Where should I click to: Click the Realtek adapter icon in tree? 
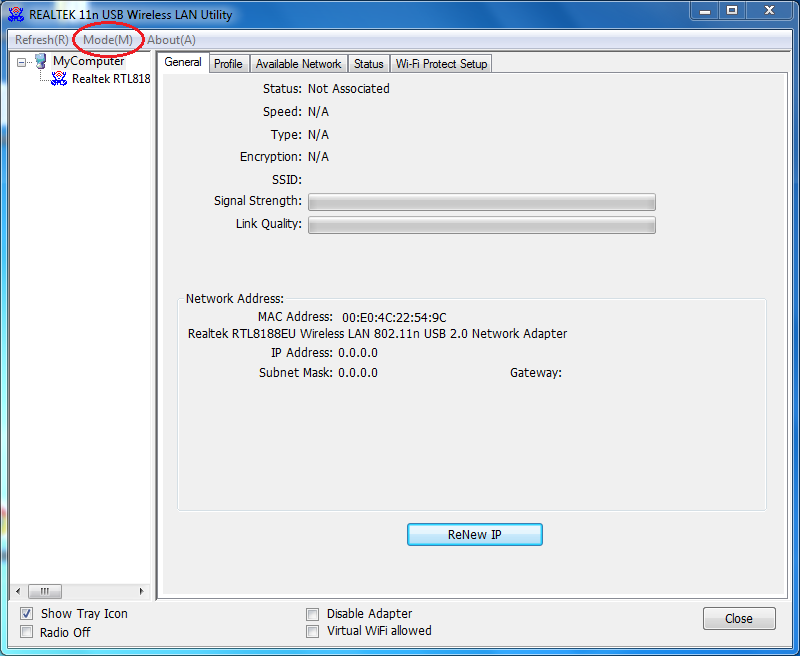click(59, 79)
